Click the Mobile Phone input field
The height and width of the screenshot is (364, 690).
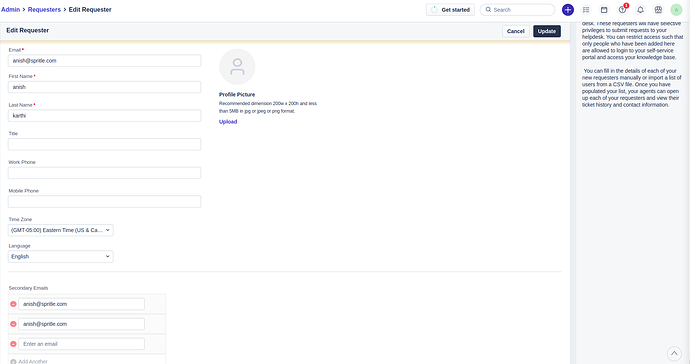coord(104,202)
